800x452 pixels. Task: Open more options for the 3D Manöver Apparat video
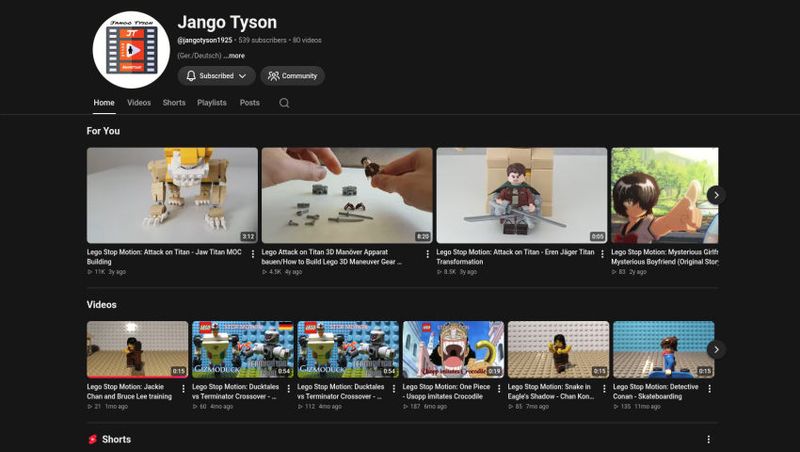pos(428,254)
